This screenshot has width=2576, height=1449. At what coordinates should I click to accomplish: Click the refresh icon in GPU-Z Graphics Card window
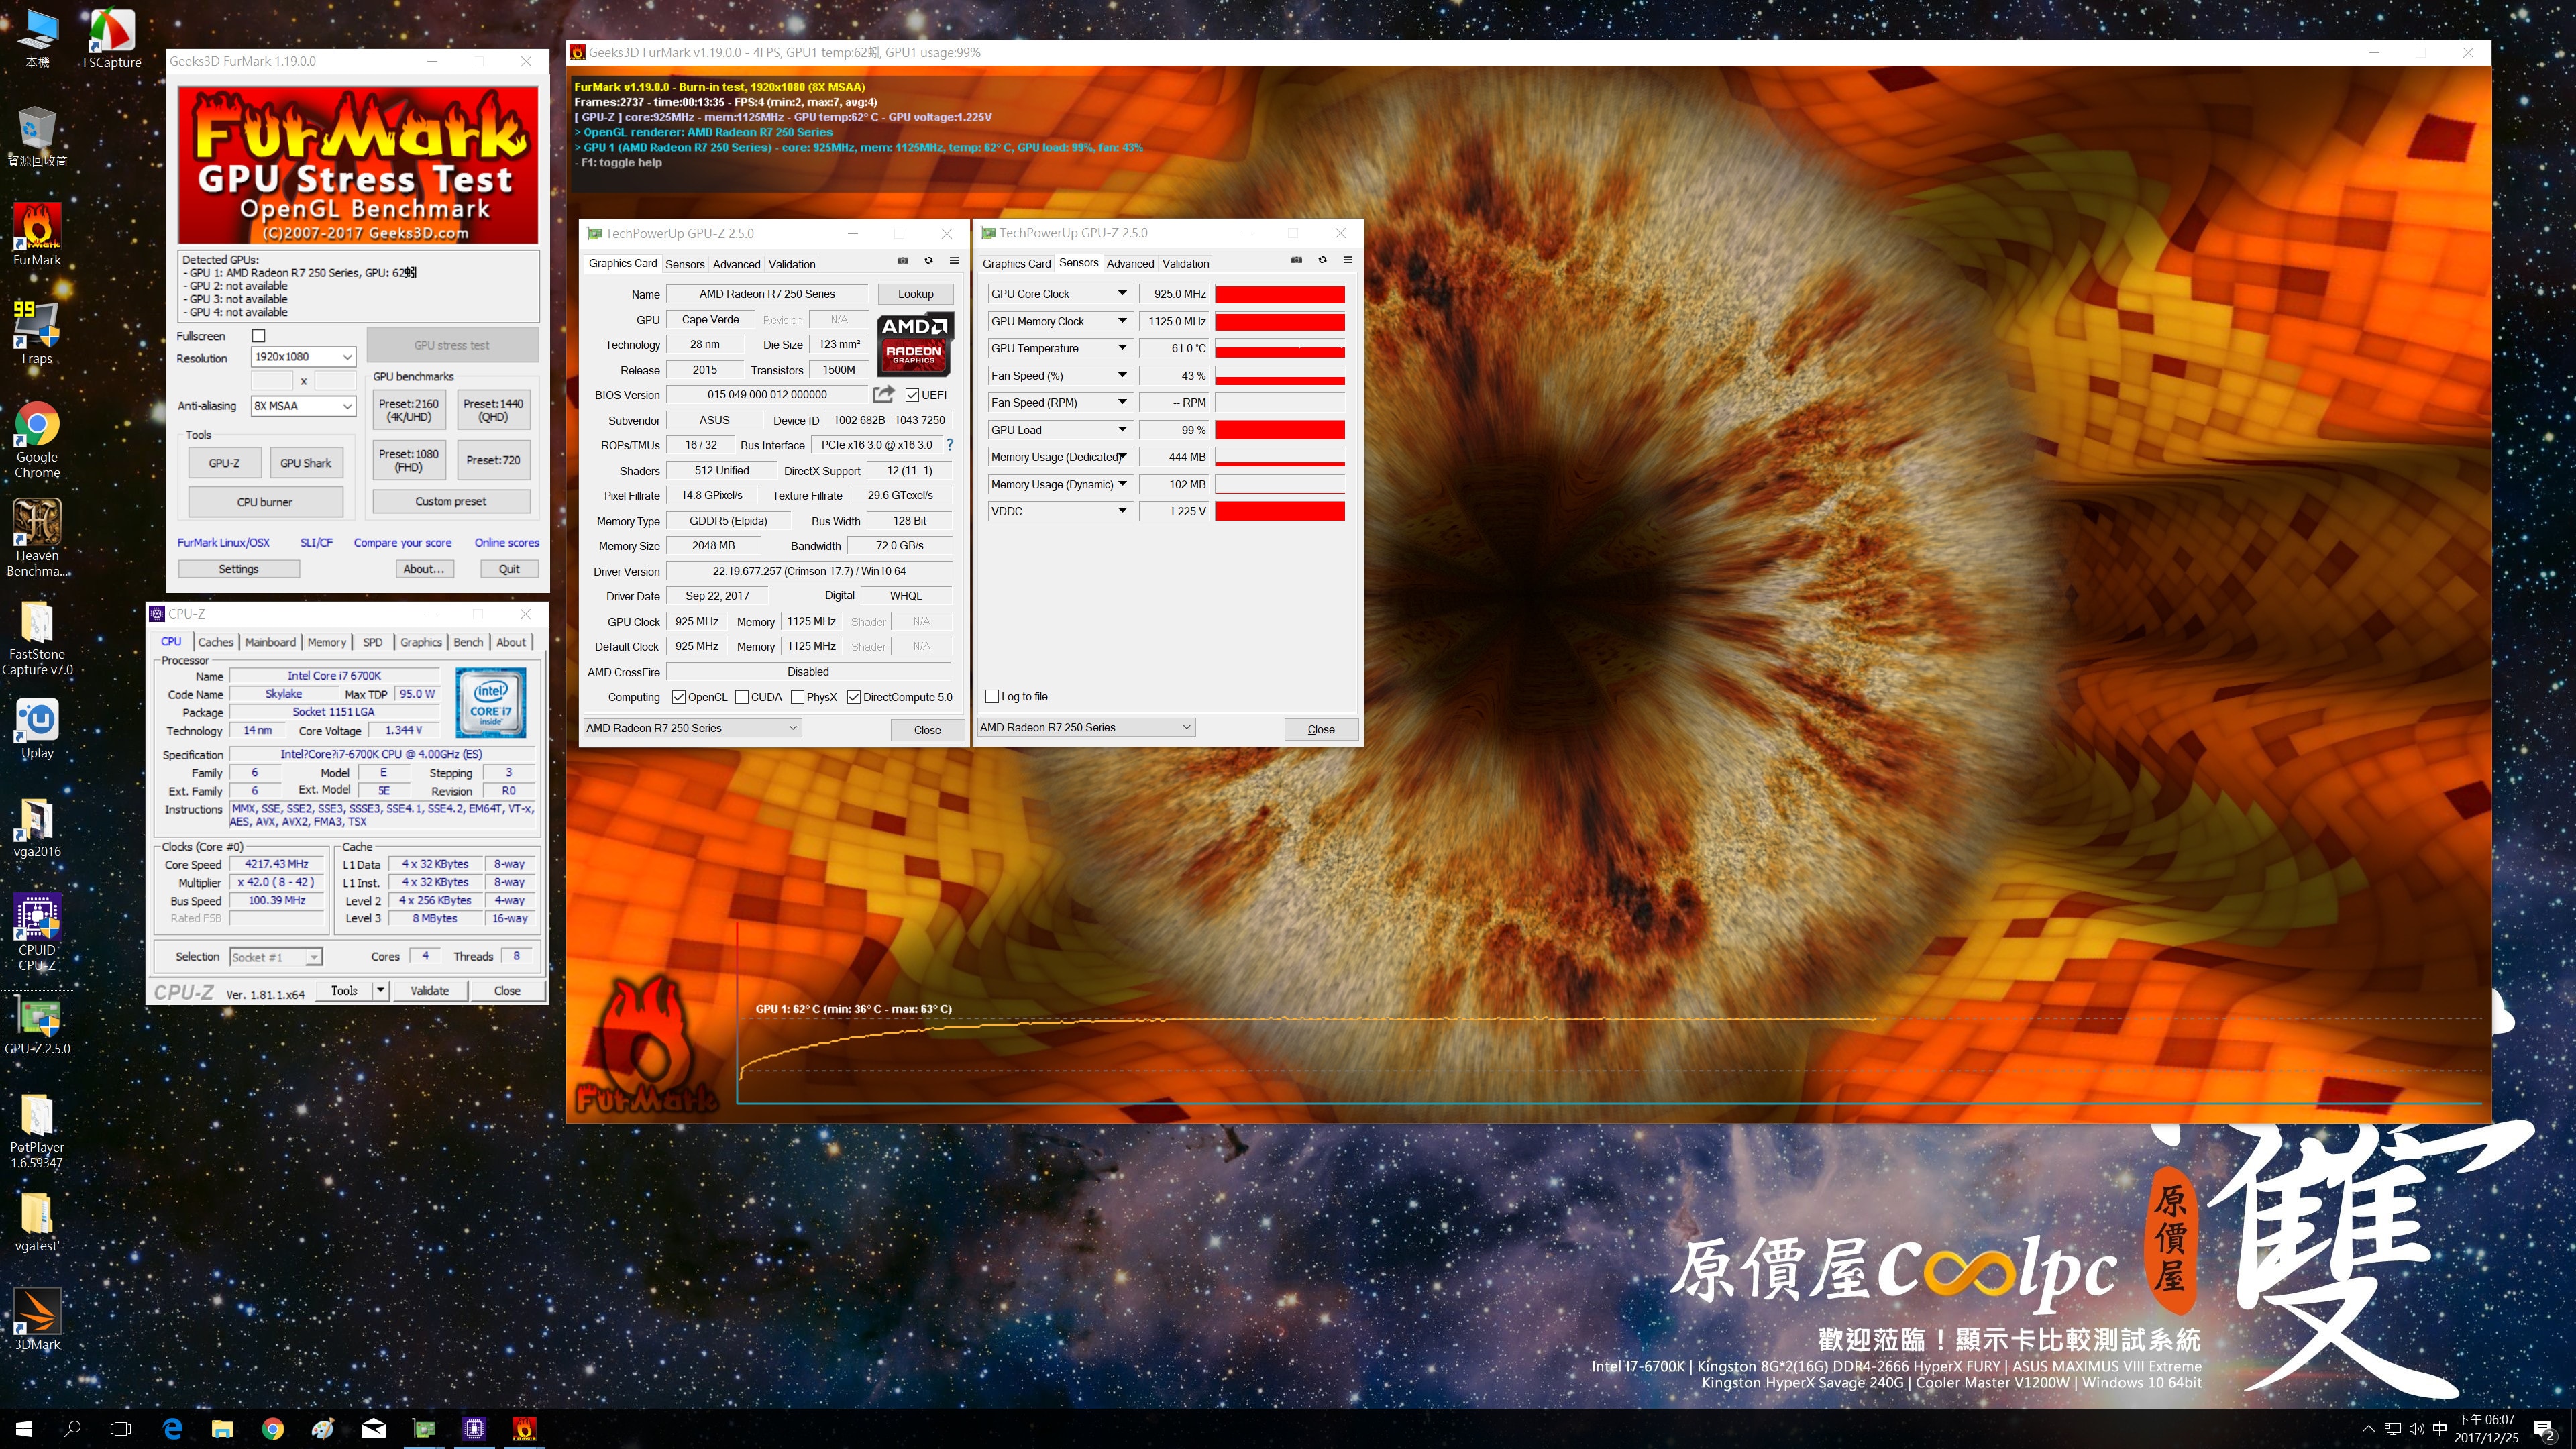pyautogui.click(x=928, y=260)
